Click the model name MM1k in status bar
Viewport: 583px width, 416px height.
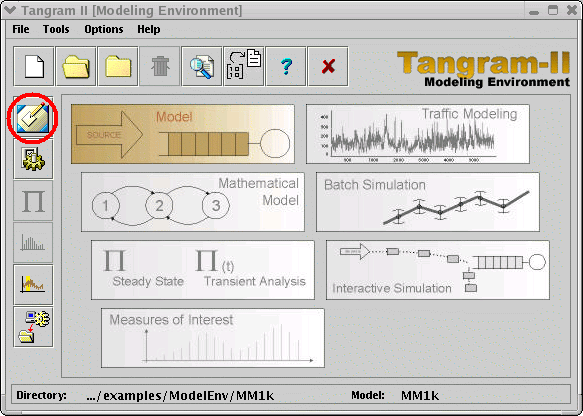[420, 396]
